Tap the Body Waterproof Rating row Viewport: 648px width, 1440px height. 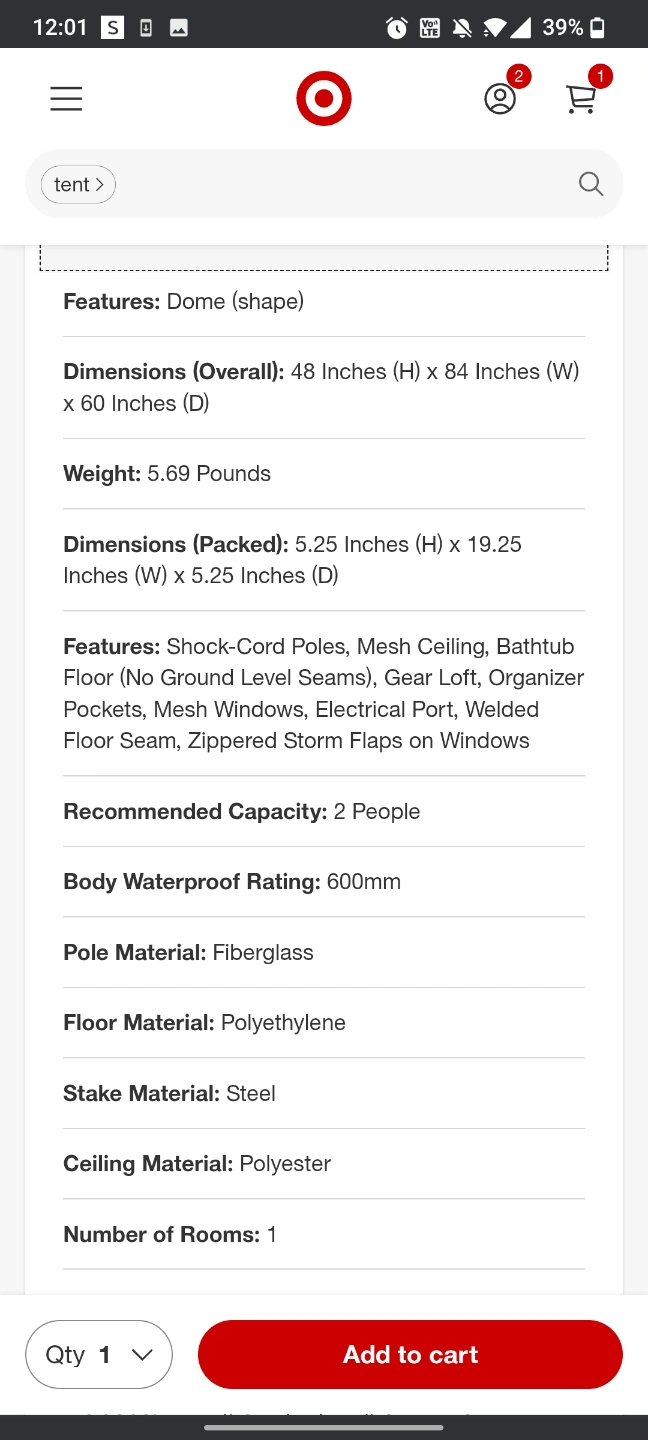[x=324, y=882]
